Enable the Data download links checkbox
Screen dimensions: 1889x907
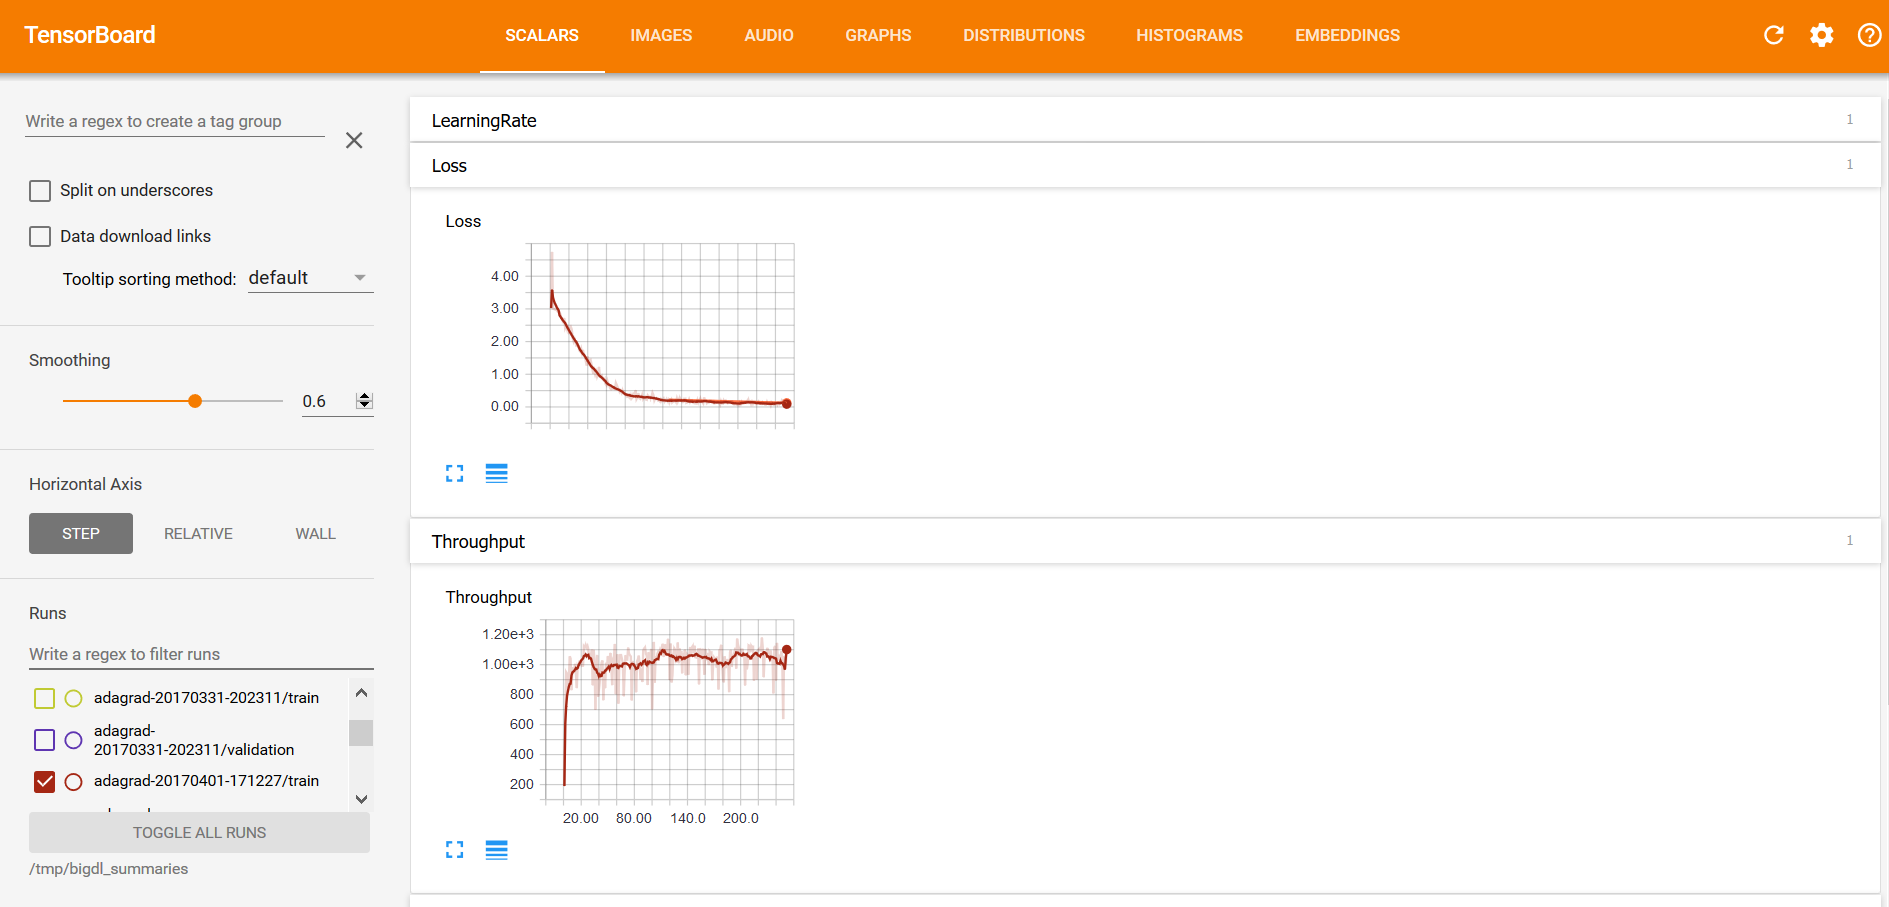tap(40, 237)
